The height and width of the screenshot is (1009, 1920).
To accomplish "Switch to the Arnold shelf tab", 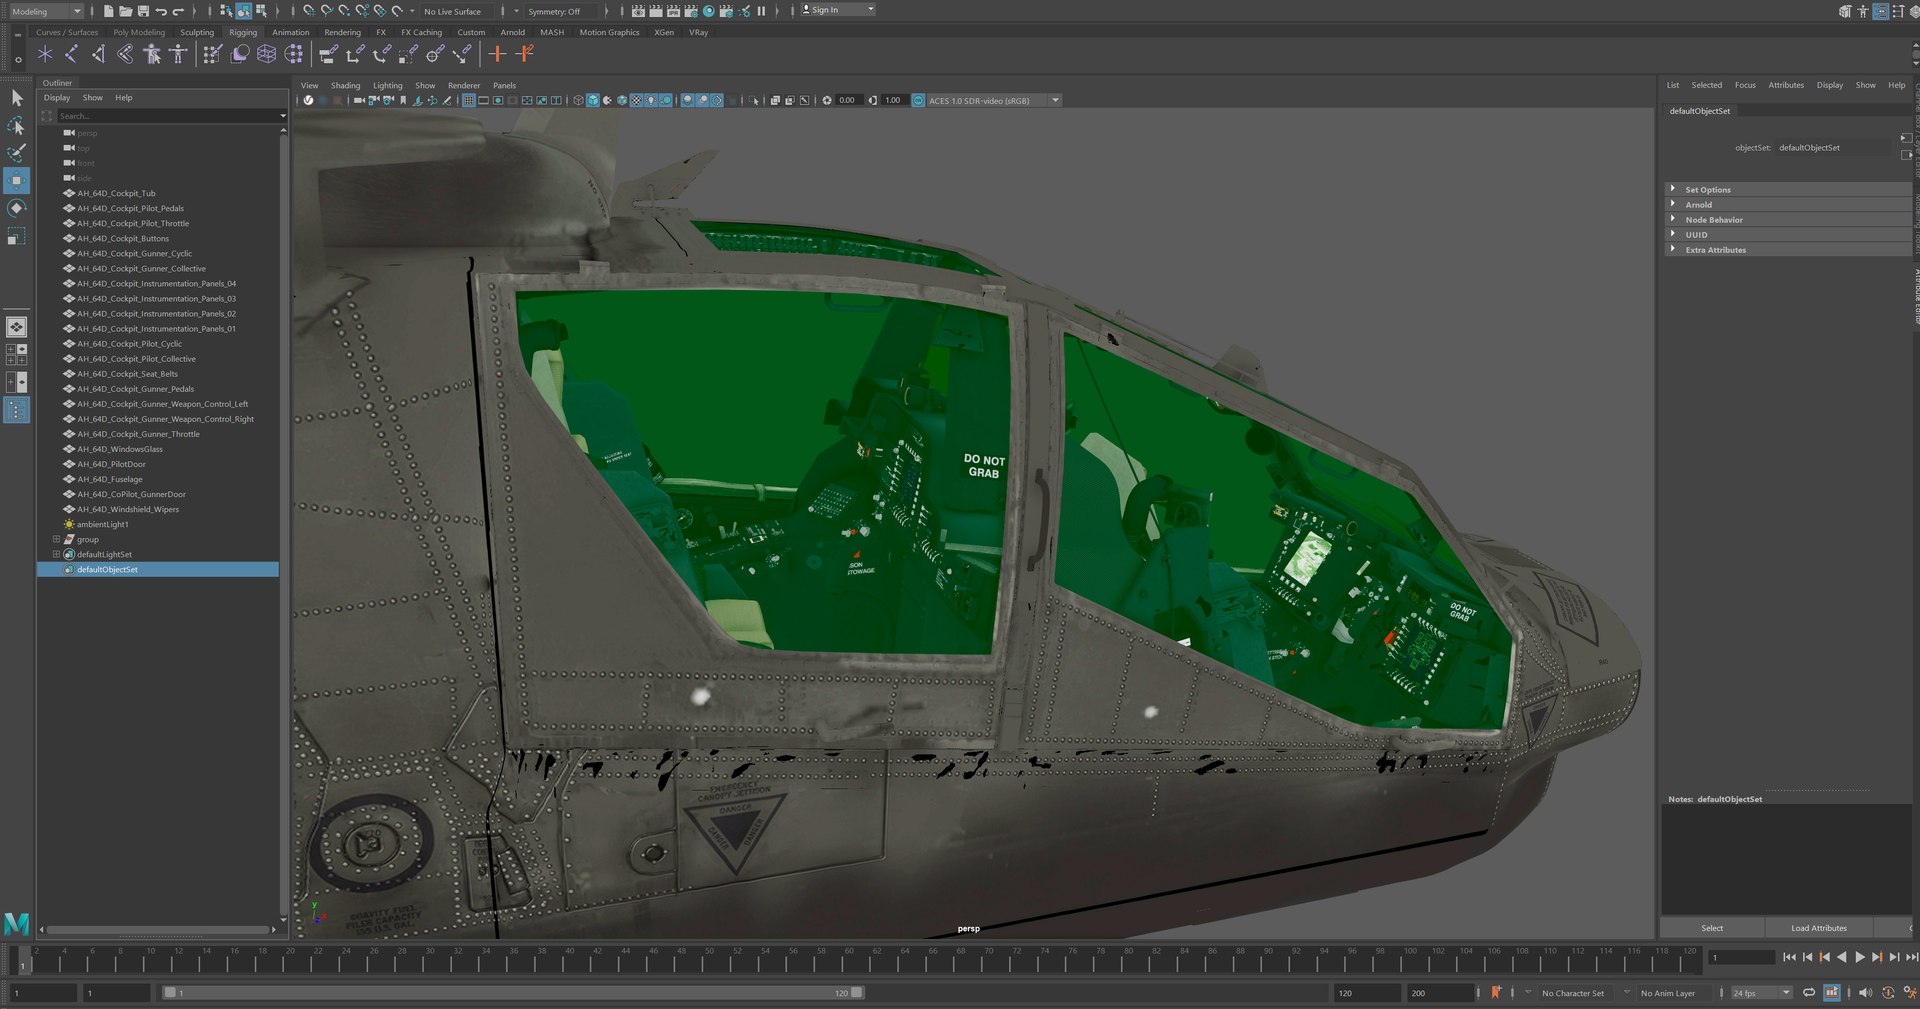I will [513, 32].
